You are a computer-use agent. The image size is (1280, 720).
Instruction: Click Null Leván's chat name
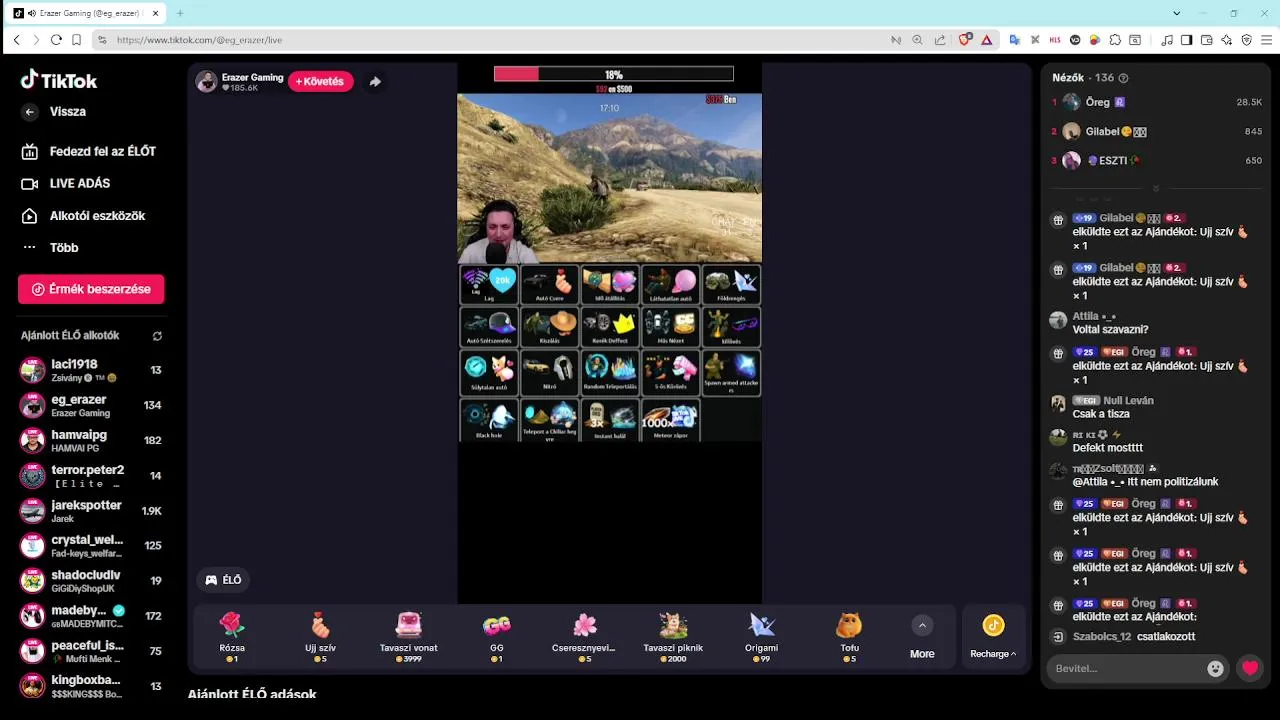pos(1128,401)
